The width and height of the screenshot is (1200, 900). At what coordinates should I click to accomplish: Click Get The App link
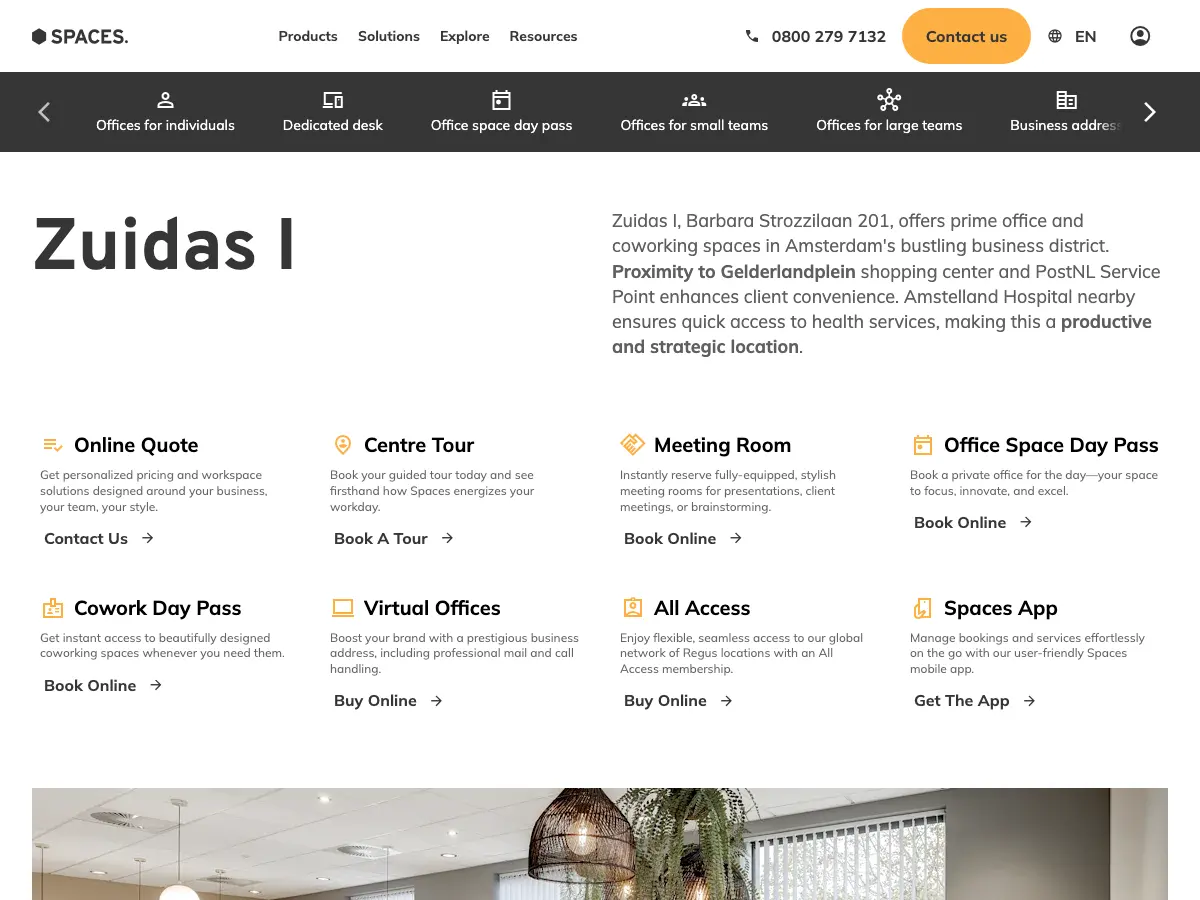point(962,701)
